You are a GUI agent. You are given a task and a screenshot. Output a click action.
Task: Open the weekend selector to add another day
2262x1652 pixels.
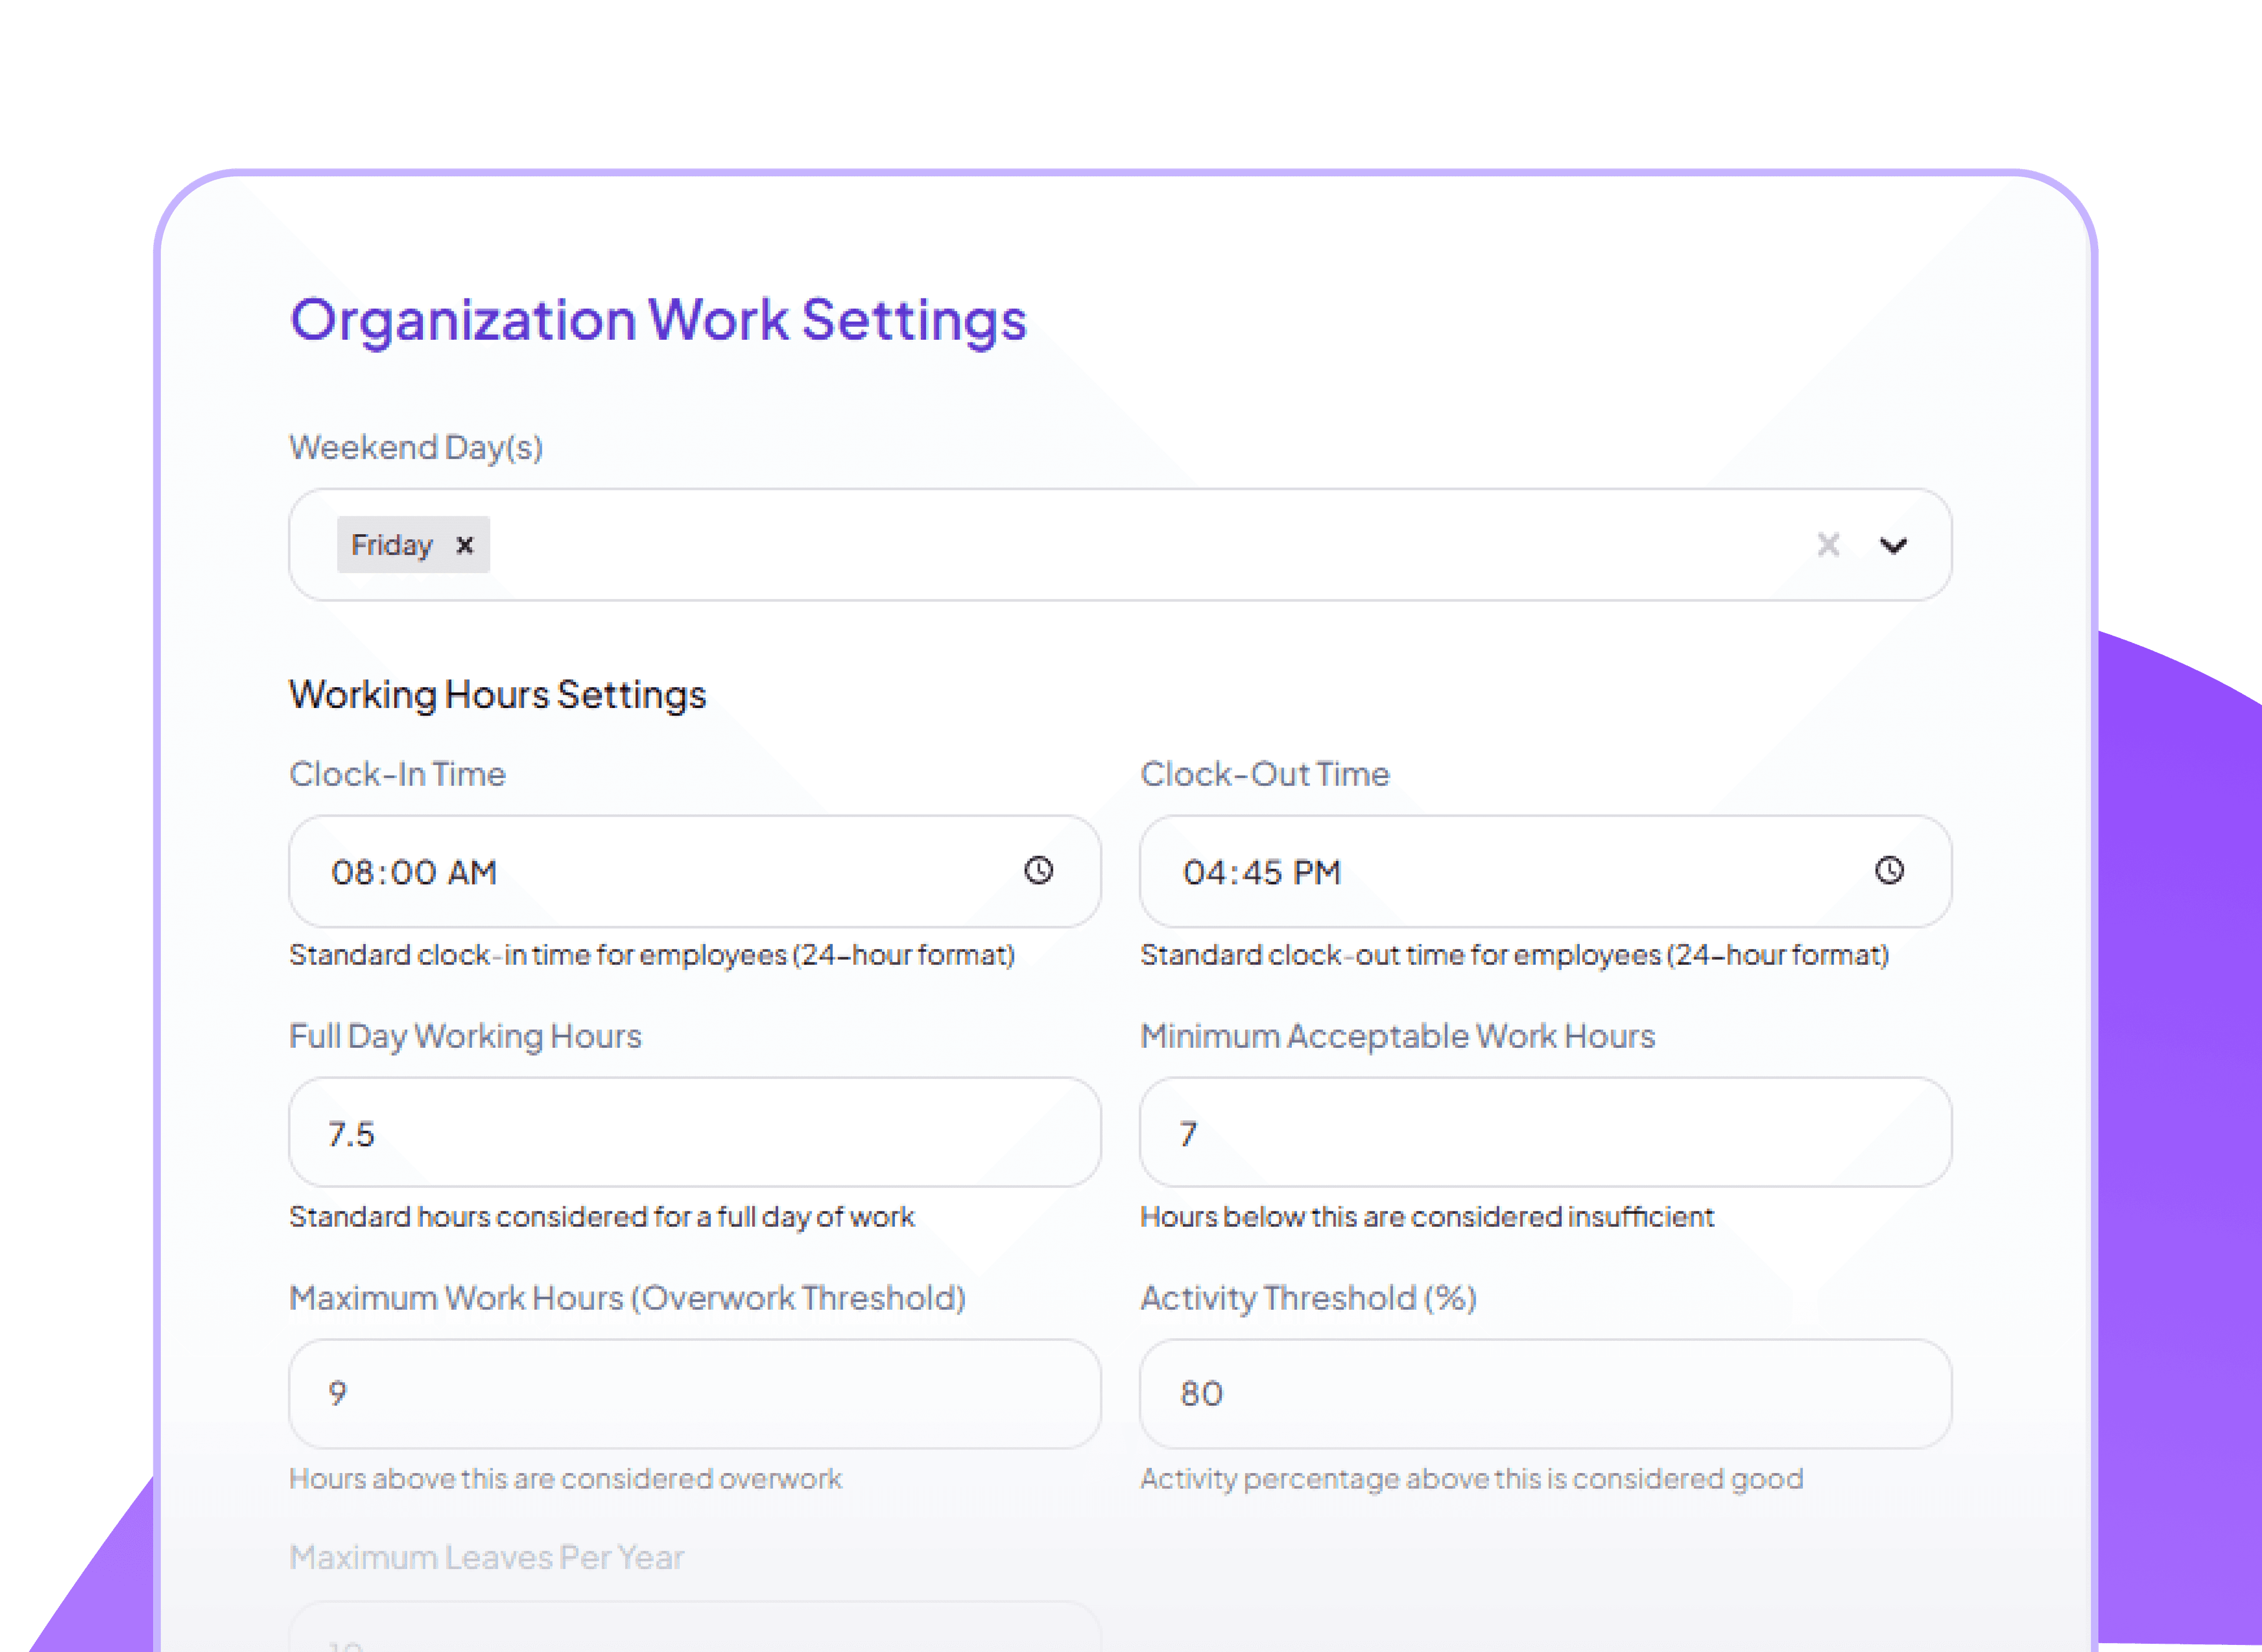coord(1100,545)
